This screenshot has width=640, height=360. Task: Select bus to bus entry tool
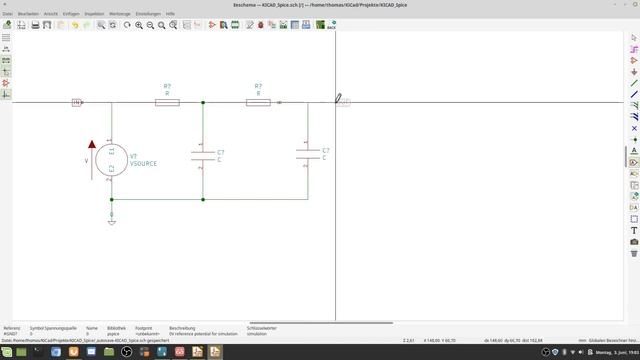pos(634,117)
